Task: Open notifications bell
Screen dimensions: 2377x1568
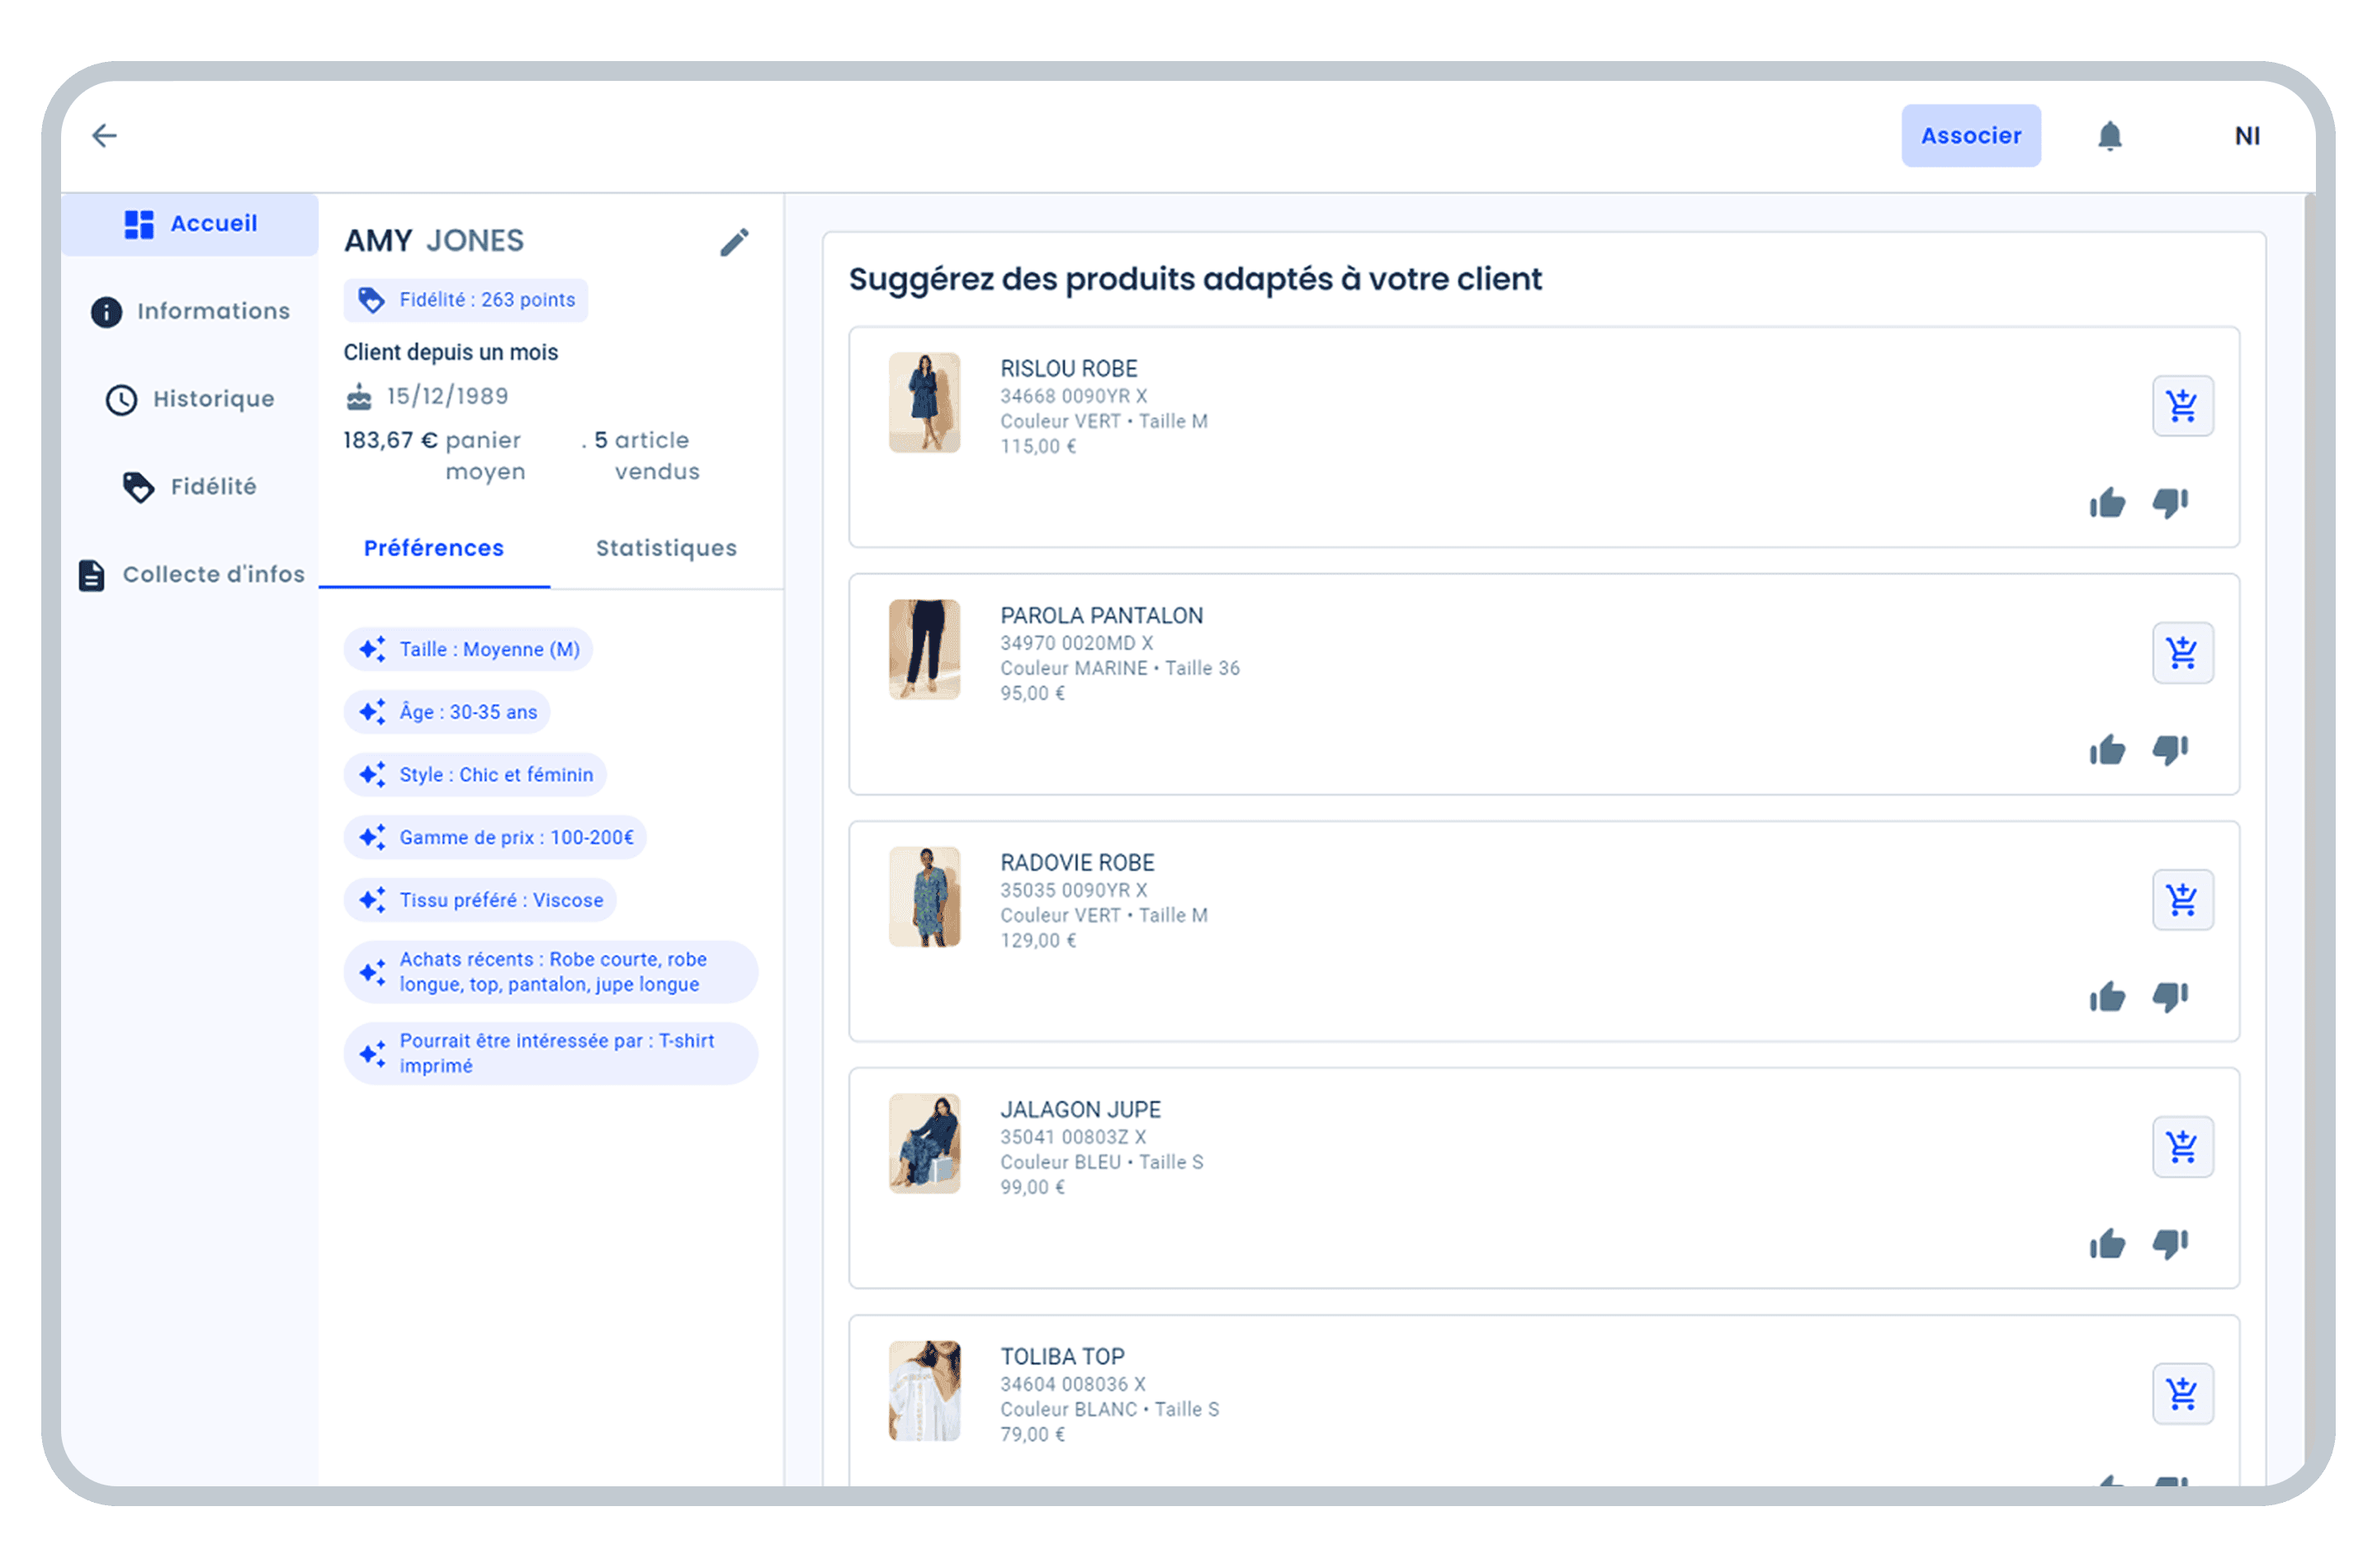Action: pyautogui.click(x=2109, y=135)
